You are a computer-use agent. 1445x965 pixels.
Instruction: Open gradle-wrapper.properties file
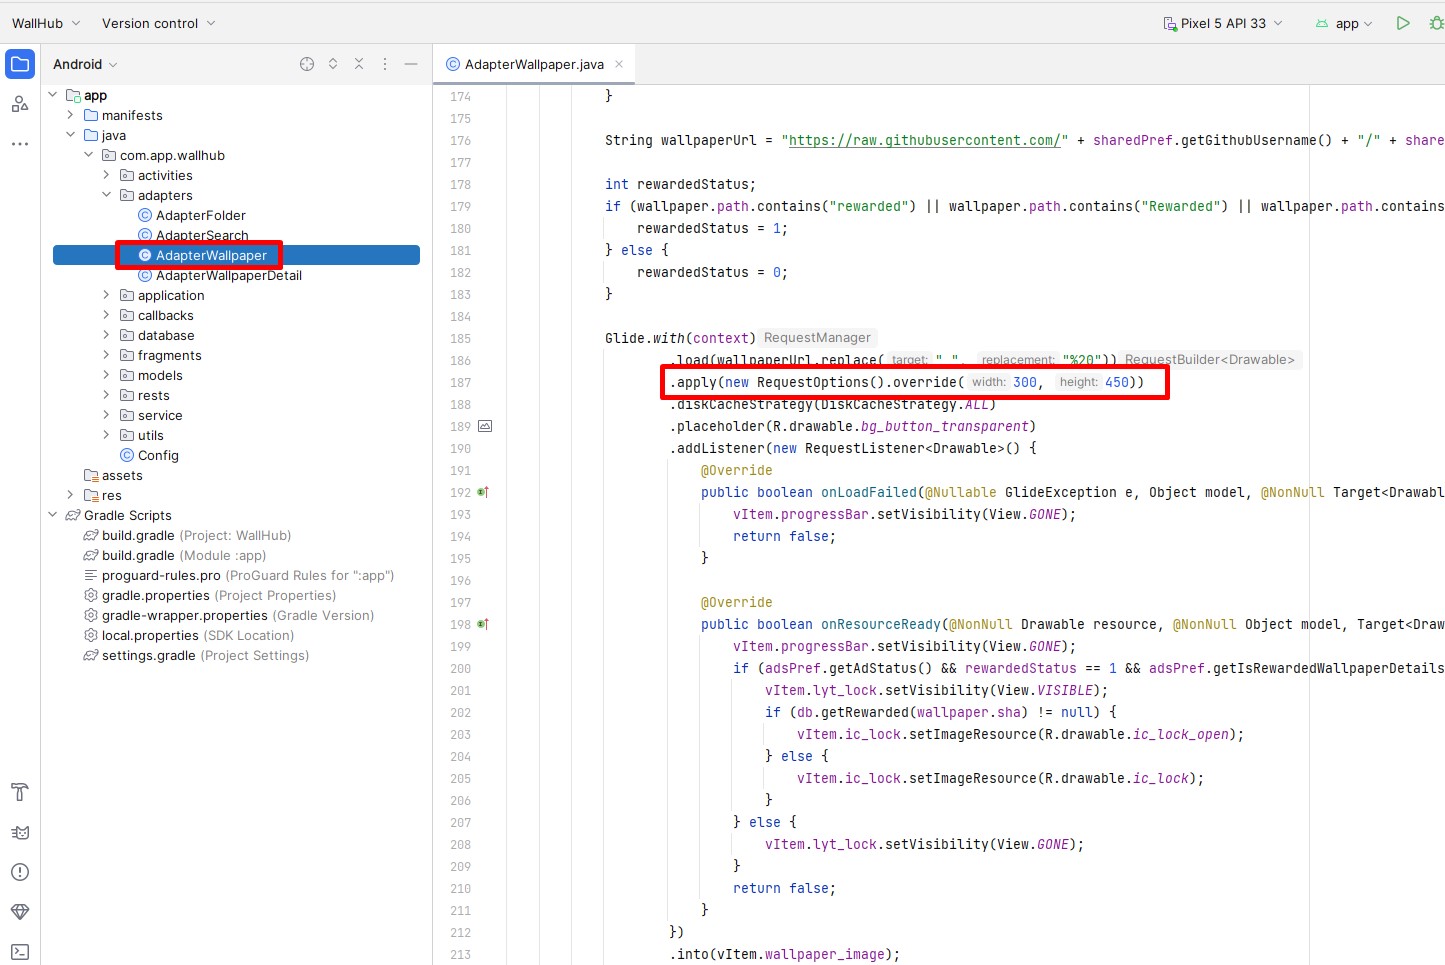coord(238,615)
